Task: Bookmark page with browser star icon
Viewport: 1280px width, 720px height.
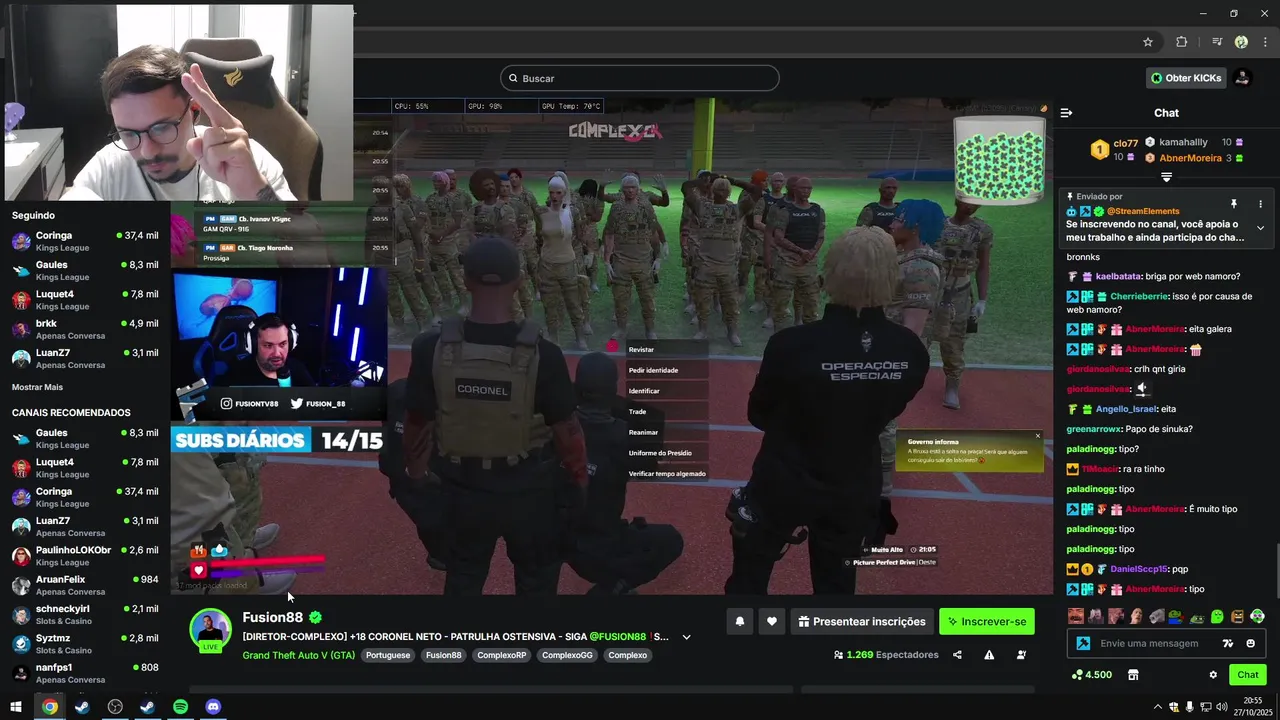Action: click(1148, 42)
